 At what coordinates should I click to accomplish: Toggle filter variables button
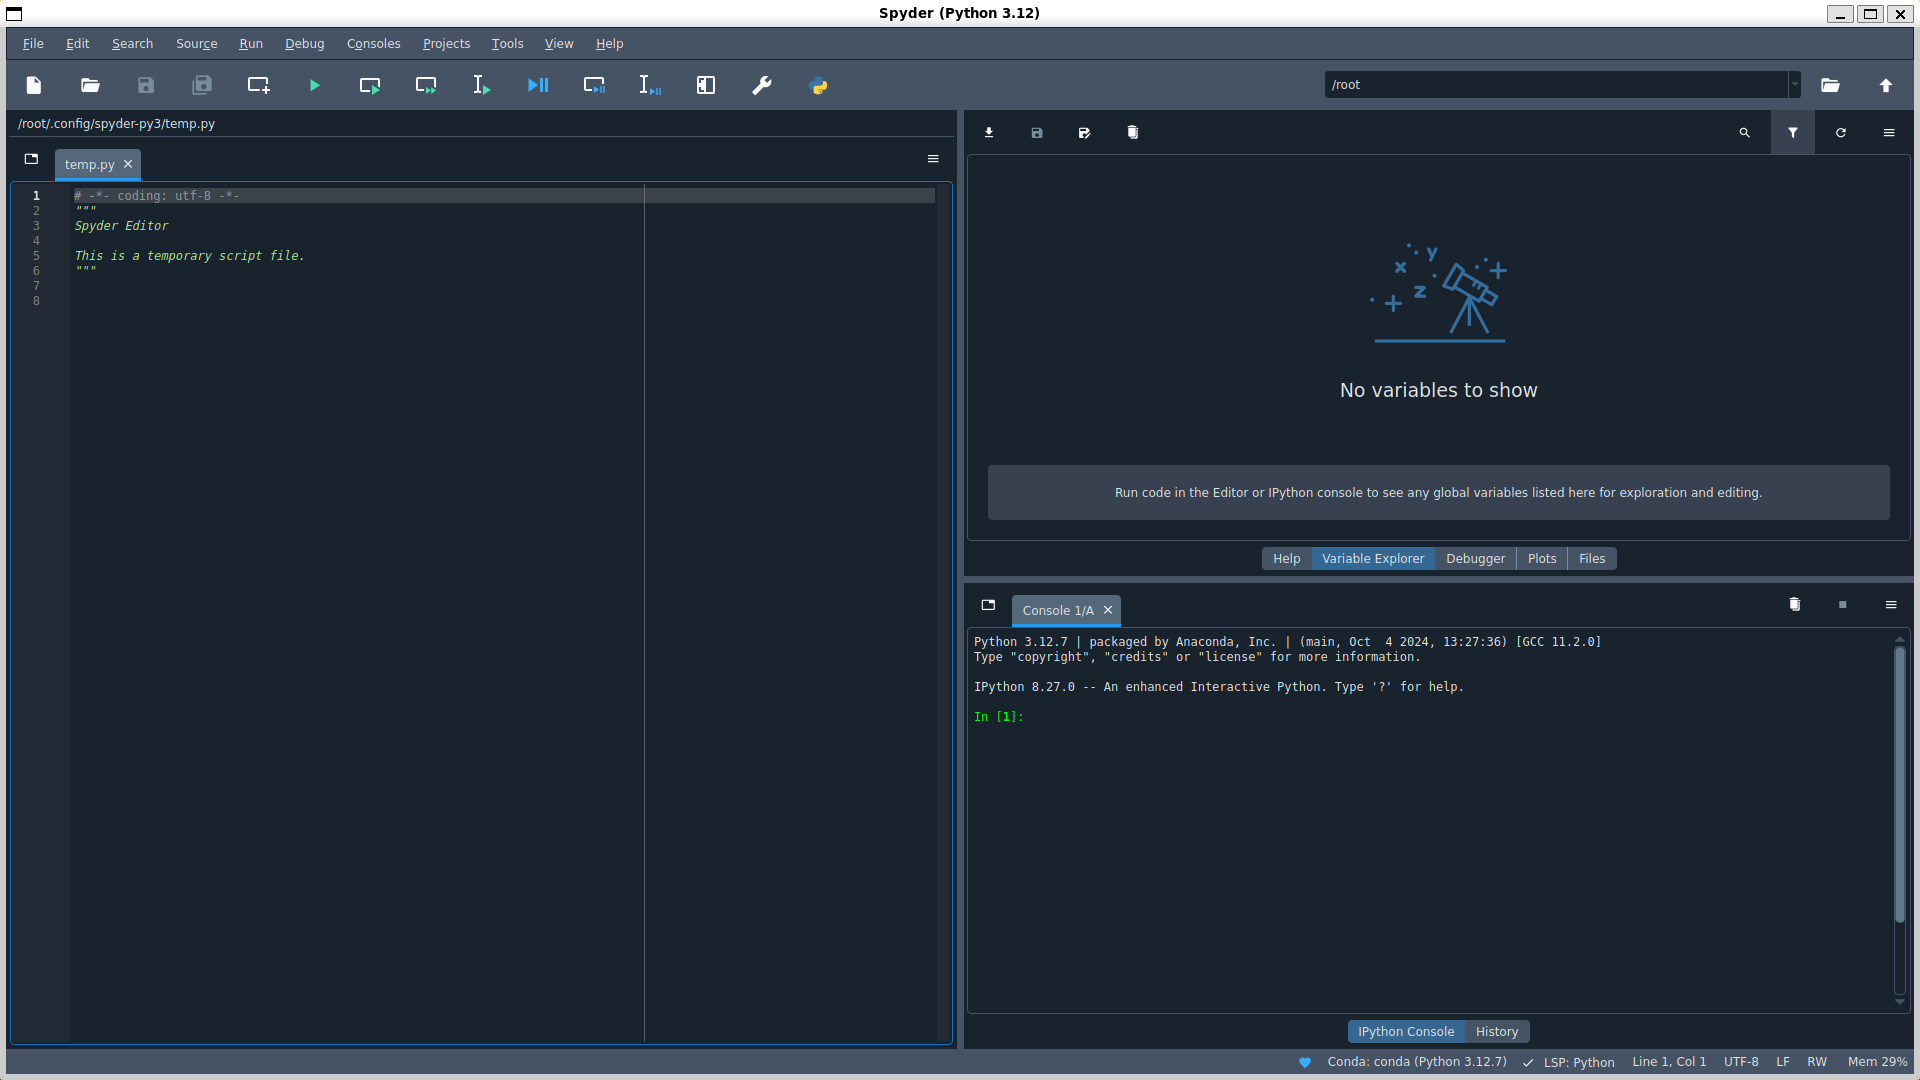click(x=1793, y=133)
